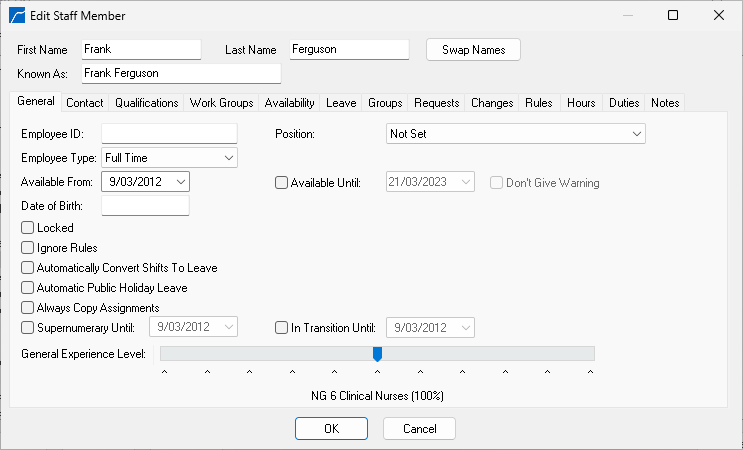Screen dimensions: 743x450
Task: Switch to the Qualifications tab
Action: coord(146,103)
